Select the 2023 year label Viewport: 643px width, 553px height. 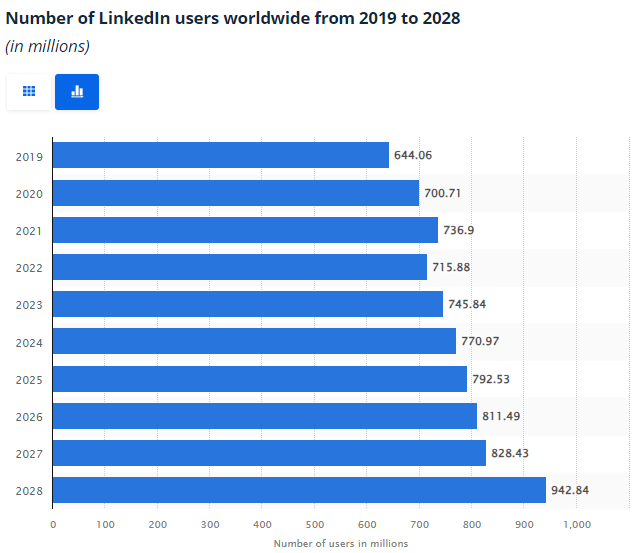[29, 305]
